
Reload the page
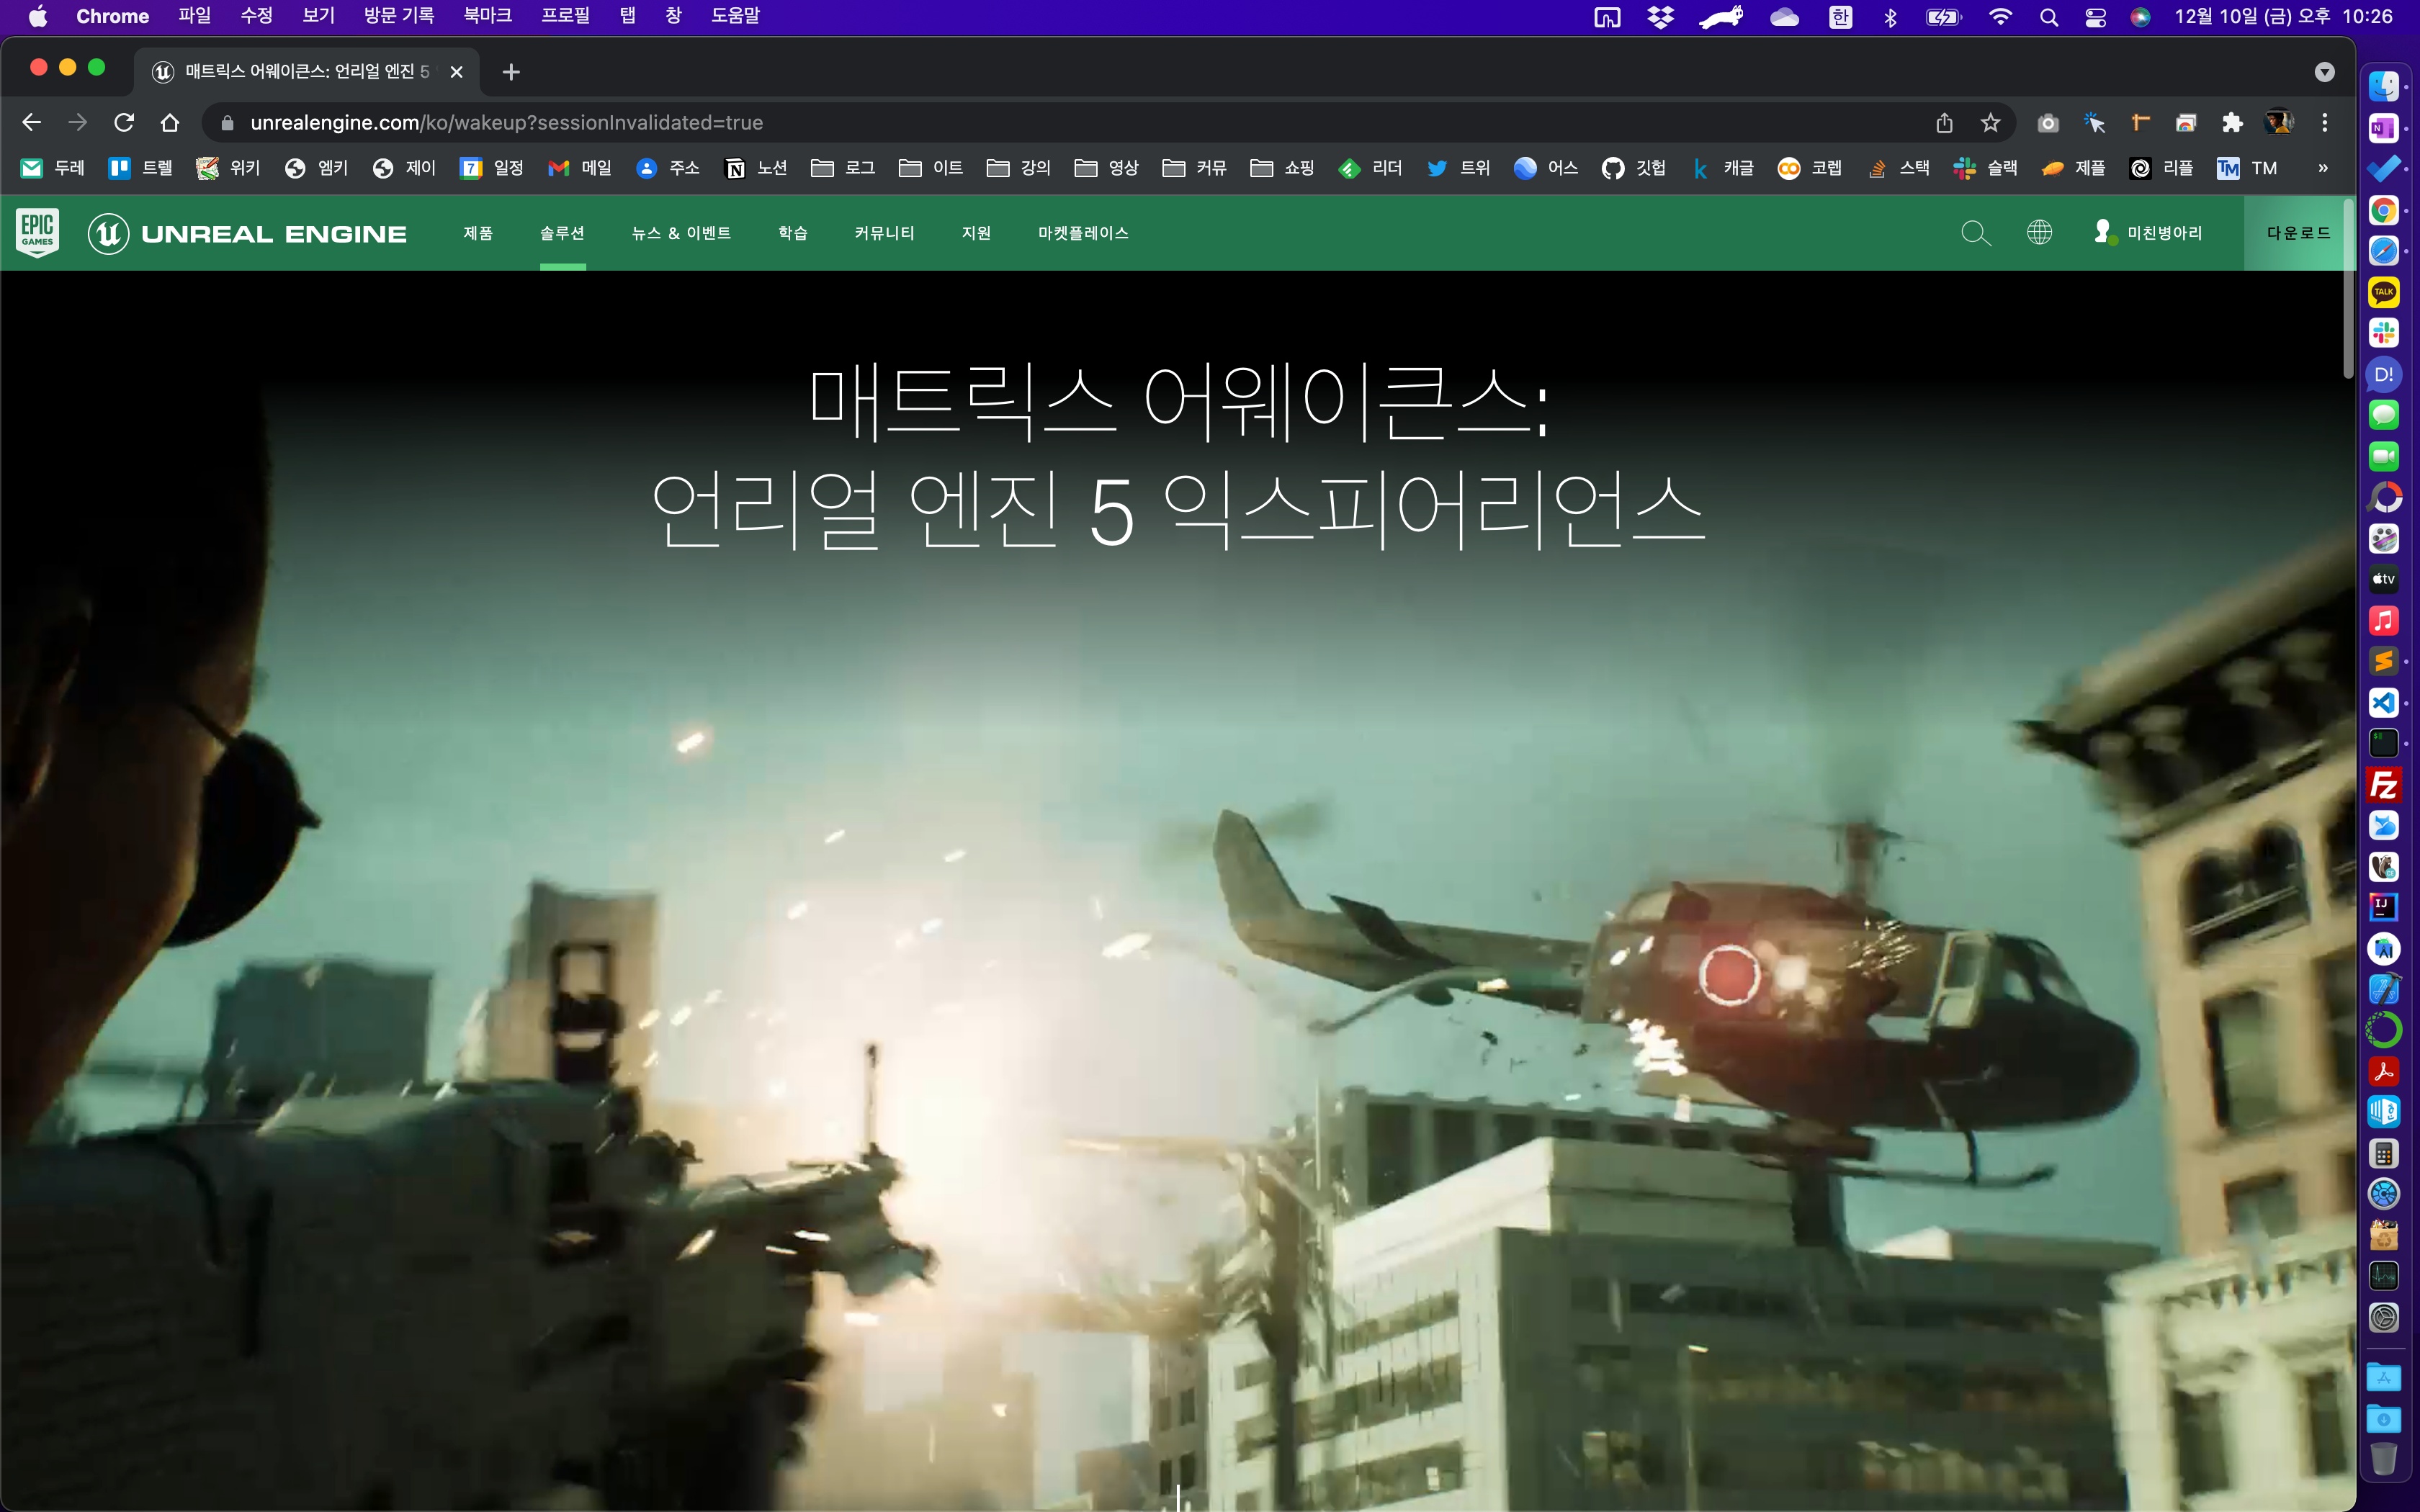[x=124, y=123]
